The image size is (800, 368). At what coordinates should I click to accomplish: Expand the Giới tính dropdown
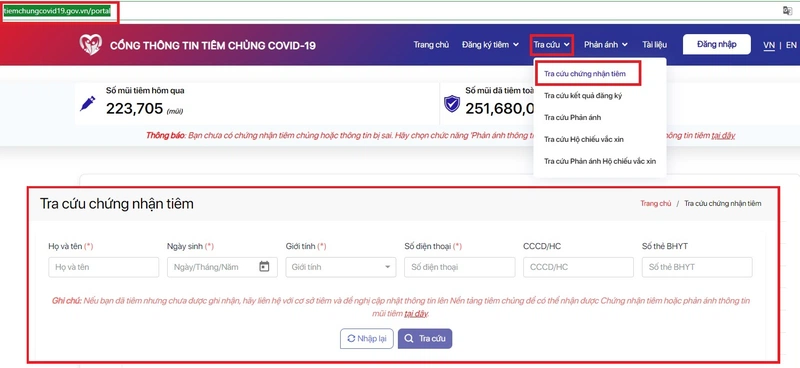click(341, 267)
